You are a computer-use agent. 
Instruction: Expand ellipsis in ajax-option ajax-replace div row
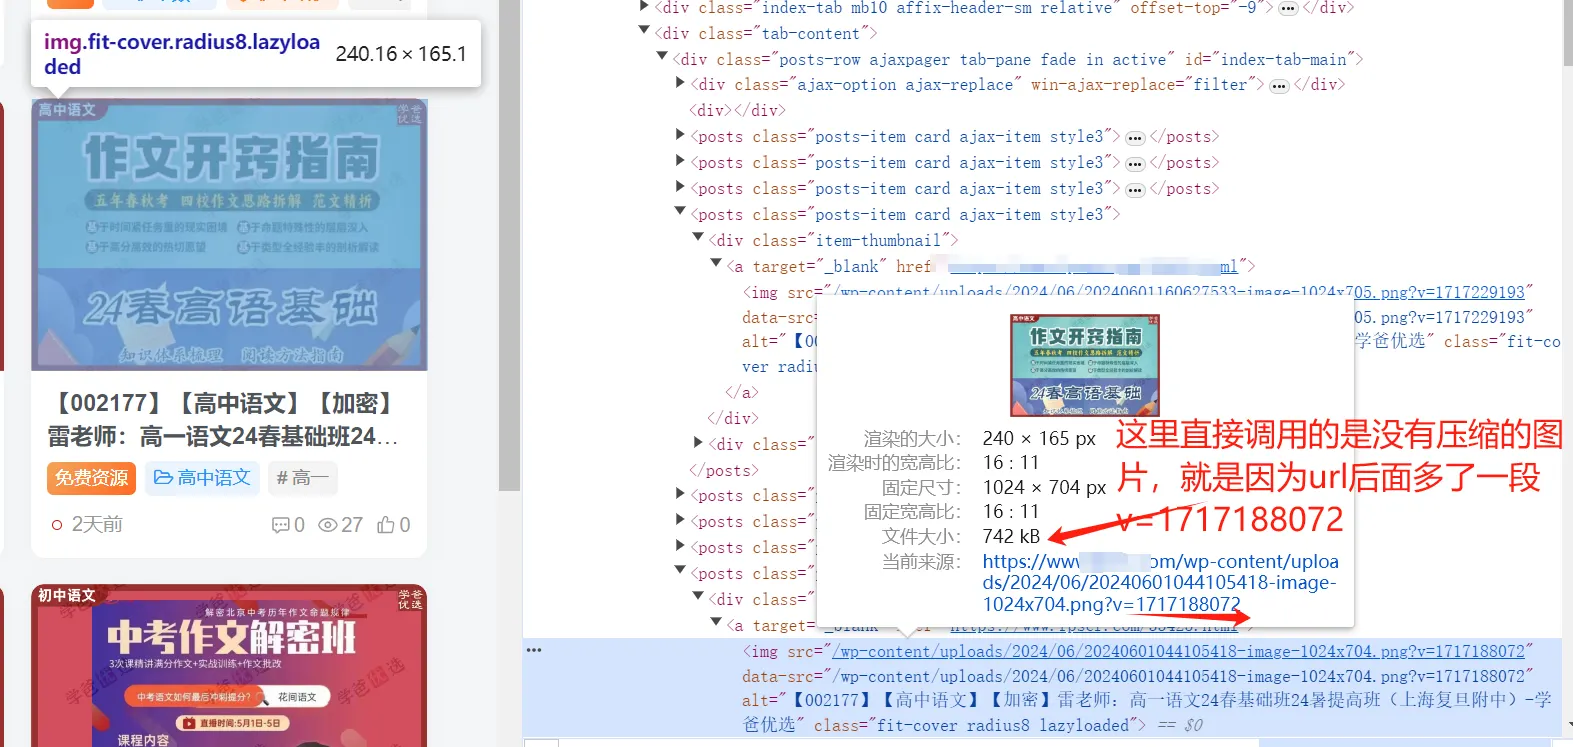[x=1279, y=86]
